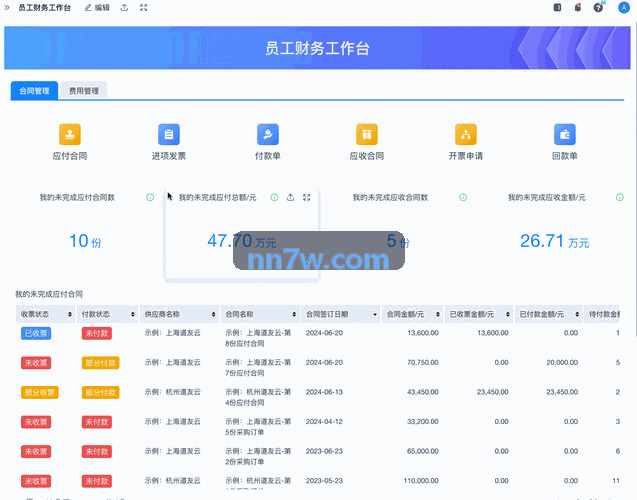
Task: Open the layout panel icon at top right
Action: click(x=557, y=7)
